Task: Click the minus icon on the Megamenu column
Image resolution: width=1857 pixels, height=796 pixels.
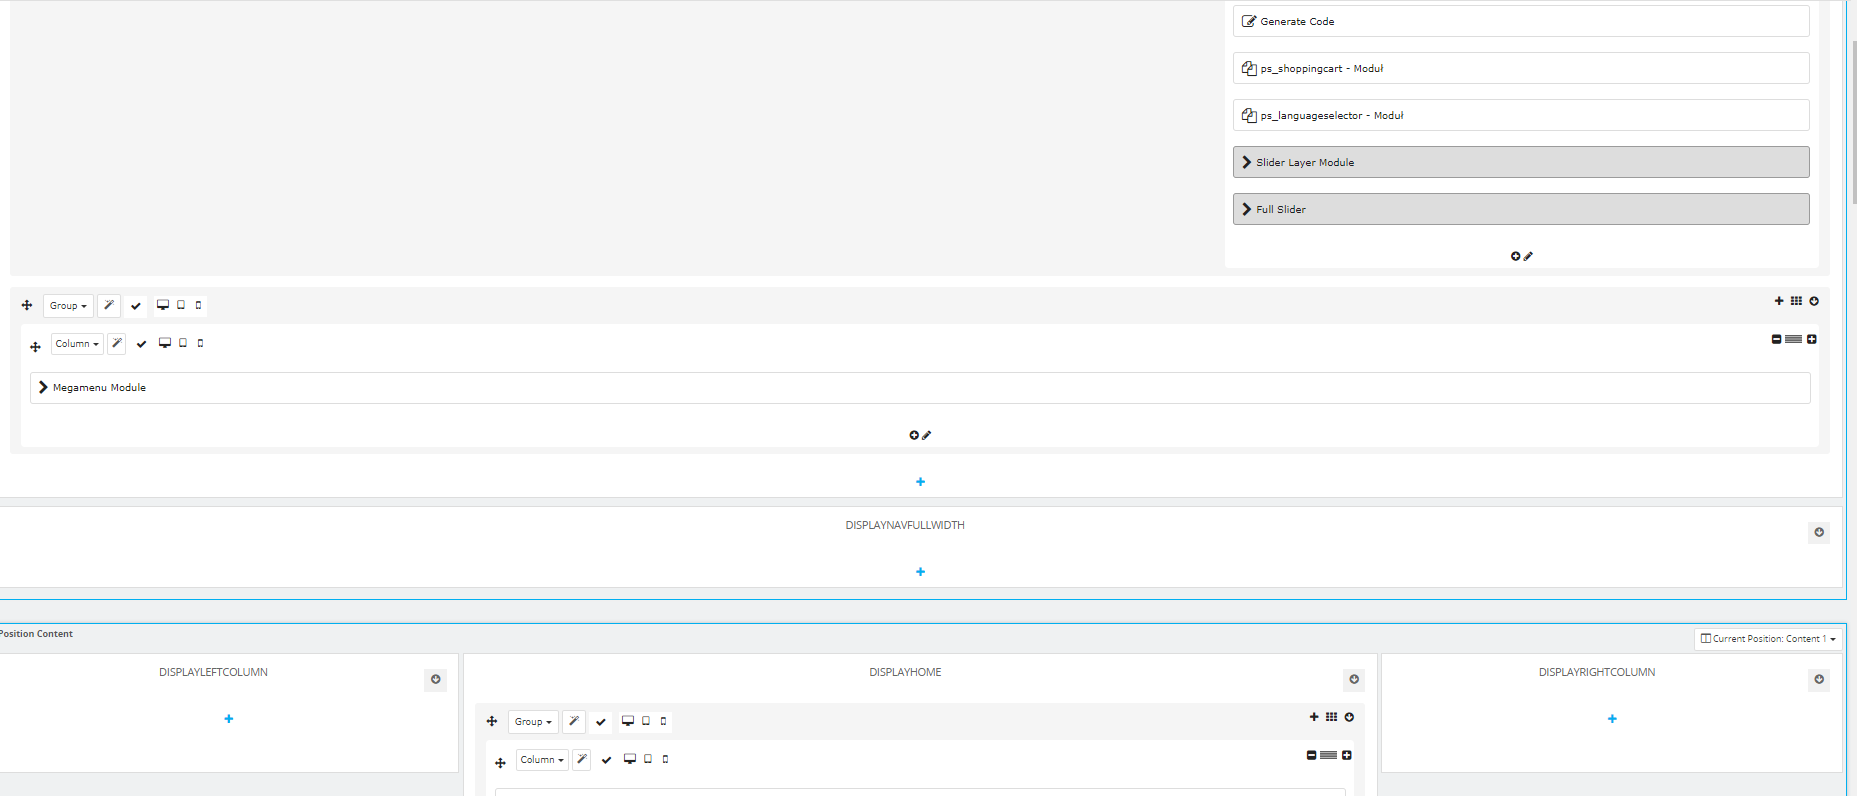Action: pyautogui.click(x=1776, y=339)
